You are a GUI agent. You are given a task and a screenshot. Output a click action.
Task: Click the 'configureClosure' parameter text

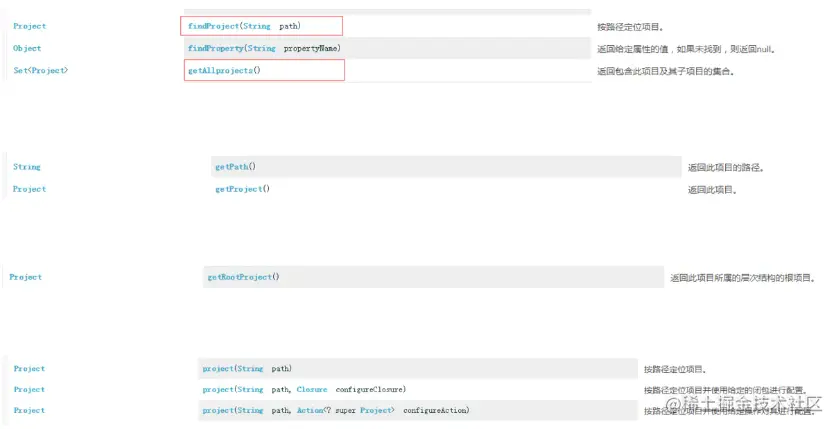coord(369,389)
